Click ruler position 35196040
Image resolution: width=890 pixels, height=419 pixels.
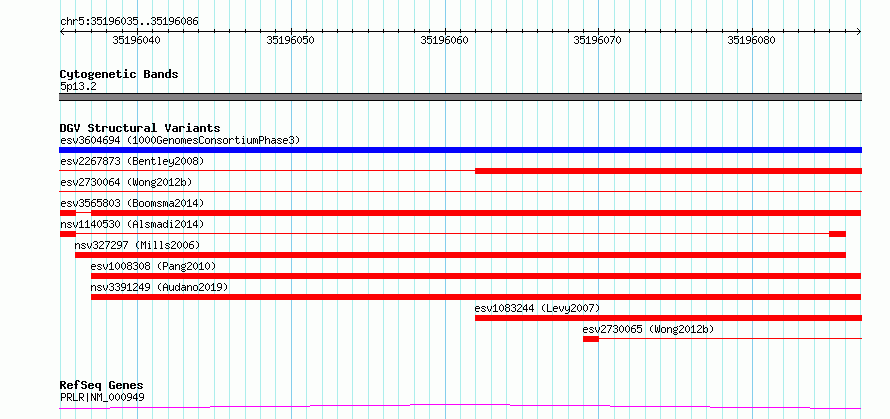click(137, 40)
